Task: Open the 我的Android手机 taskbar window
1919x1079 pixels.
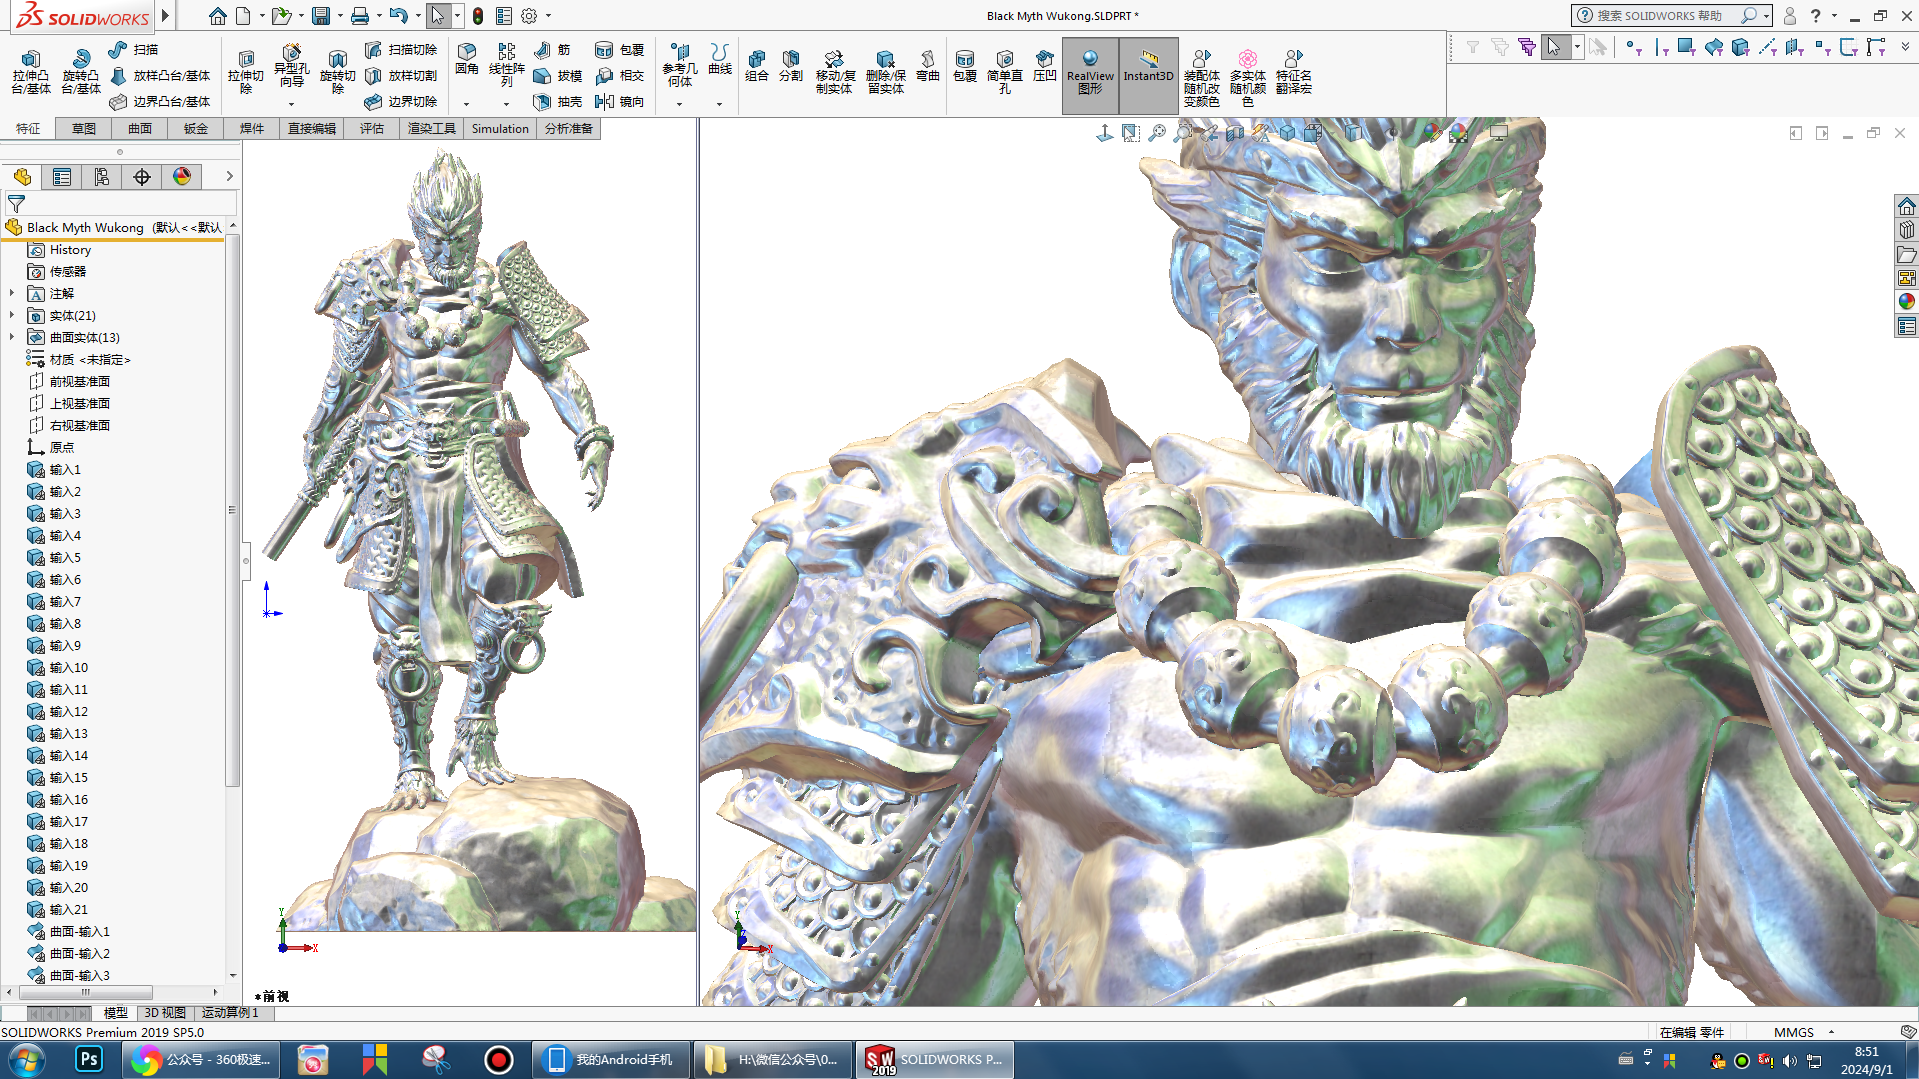Action: pos(610,1059)
